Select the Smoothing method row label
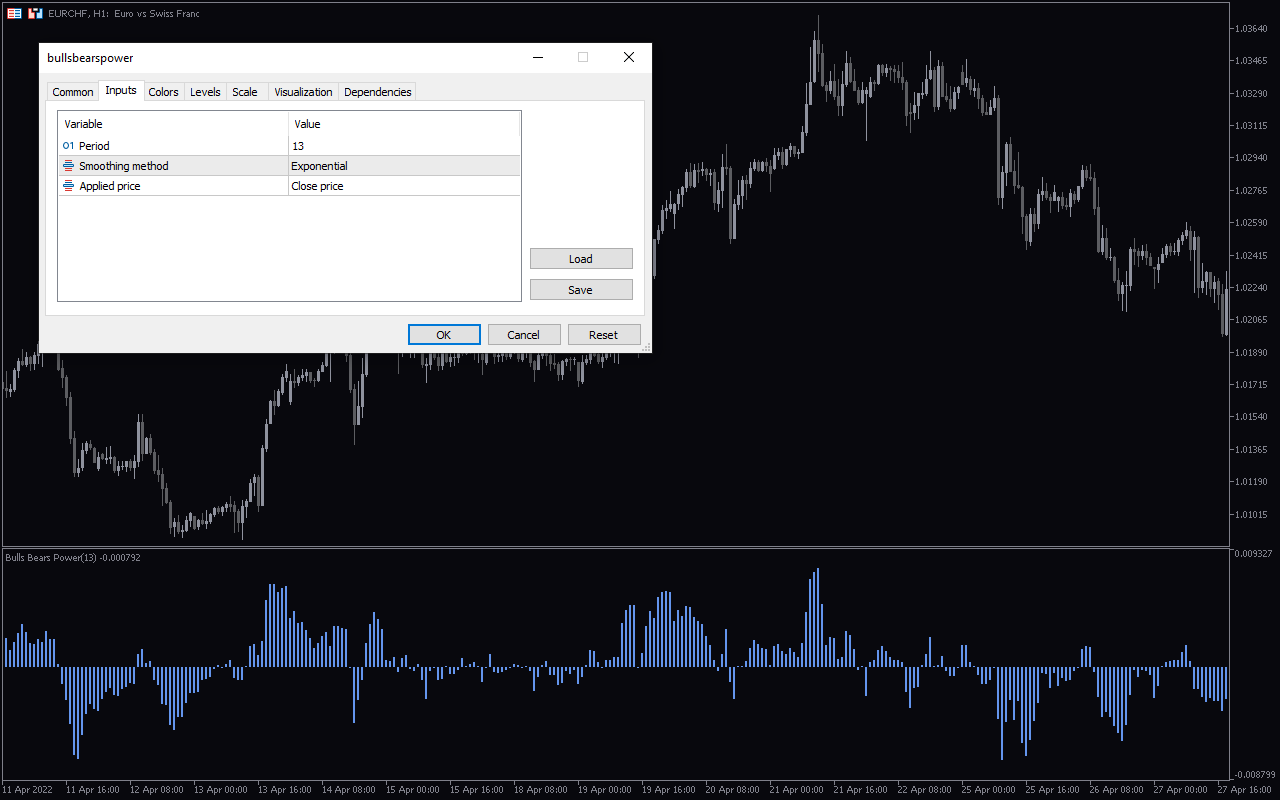Viewport: 1280px width, 800px height. pyautogui.click(x=124, y=166)
